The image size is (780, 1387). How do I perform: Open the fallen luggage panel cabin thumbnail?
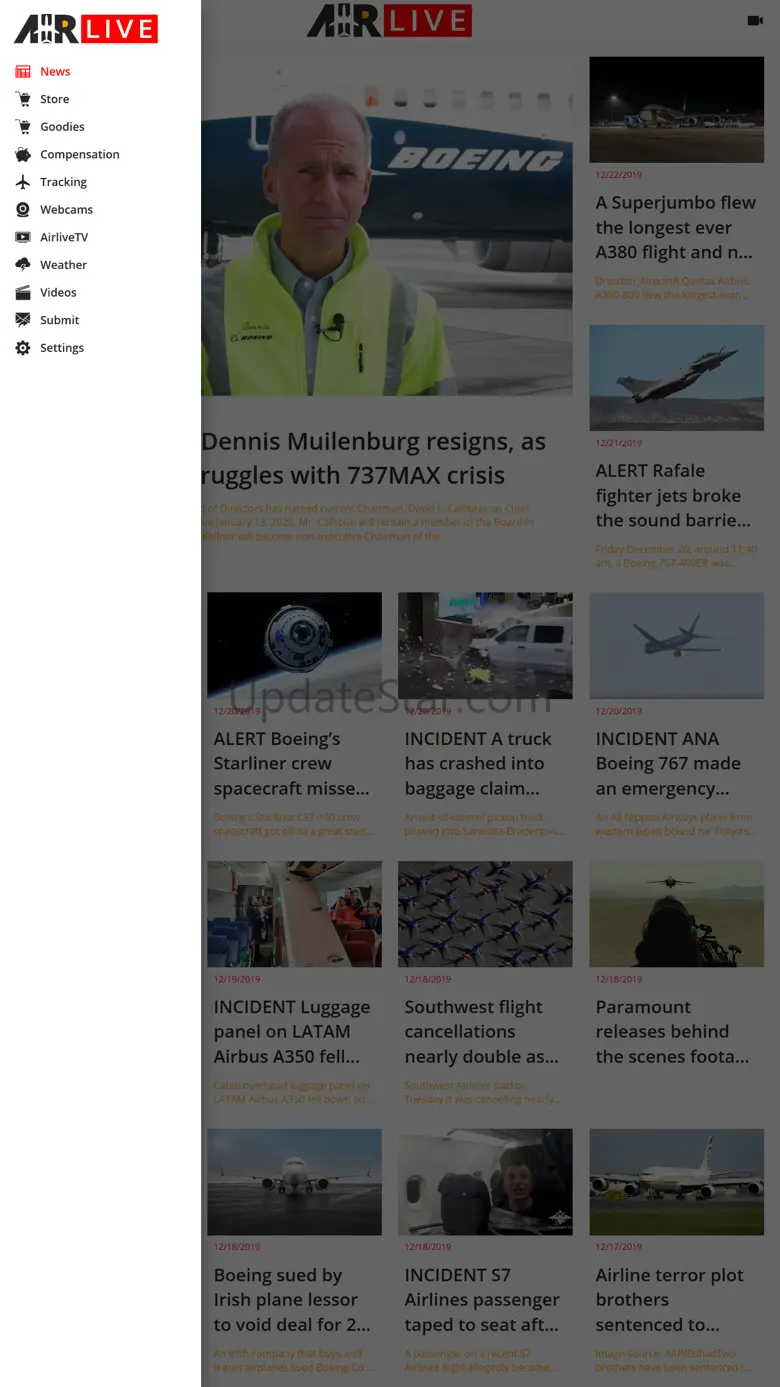[x=294, y=914]
